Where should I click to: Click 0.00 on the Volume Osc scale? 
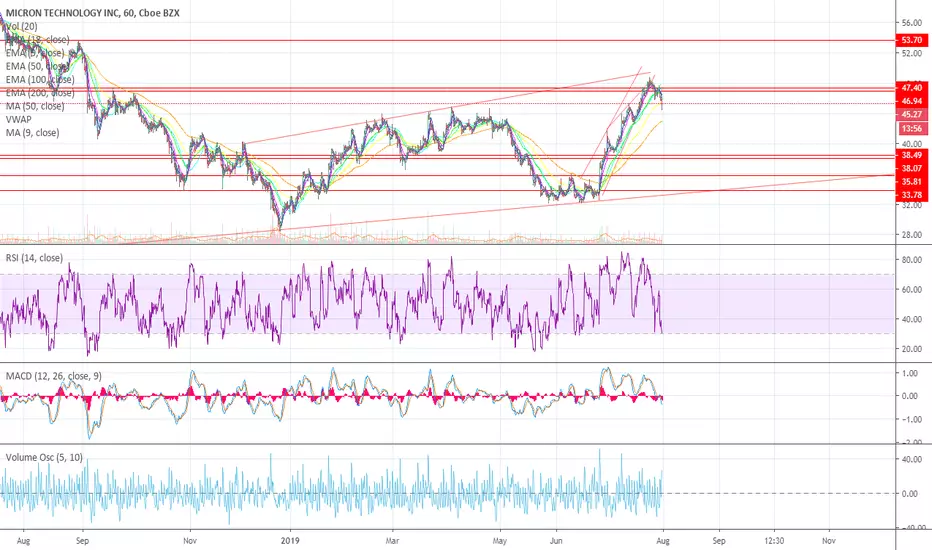coord(910,494)
